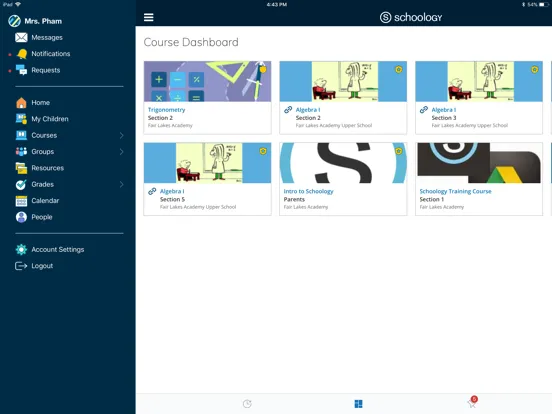The height and width of the screenshot is (414, 552).
Task: Click the Trigonometry course thumbnail image
Action: 207,82
